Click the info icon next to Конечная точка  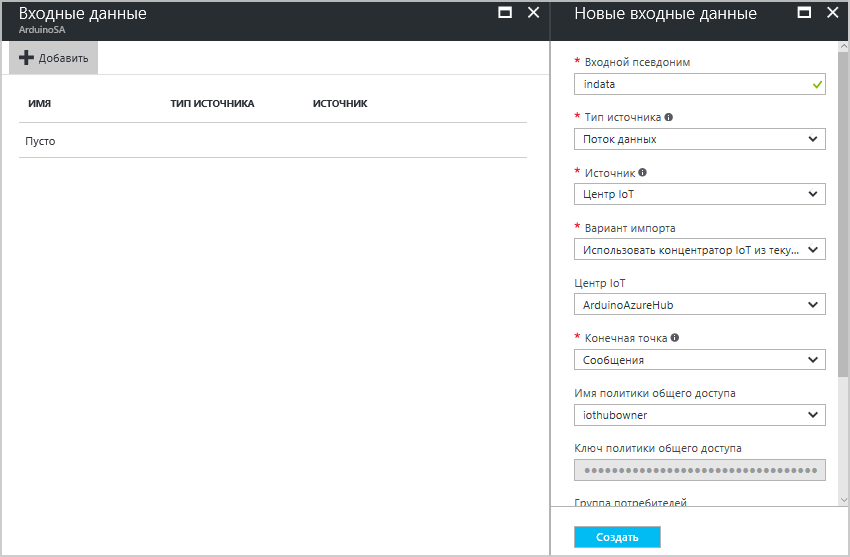point(675,338)
